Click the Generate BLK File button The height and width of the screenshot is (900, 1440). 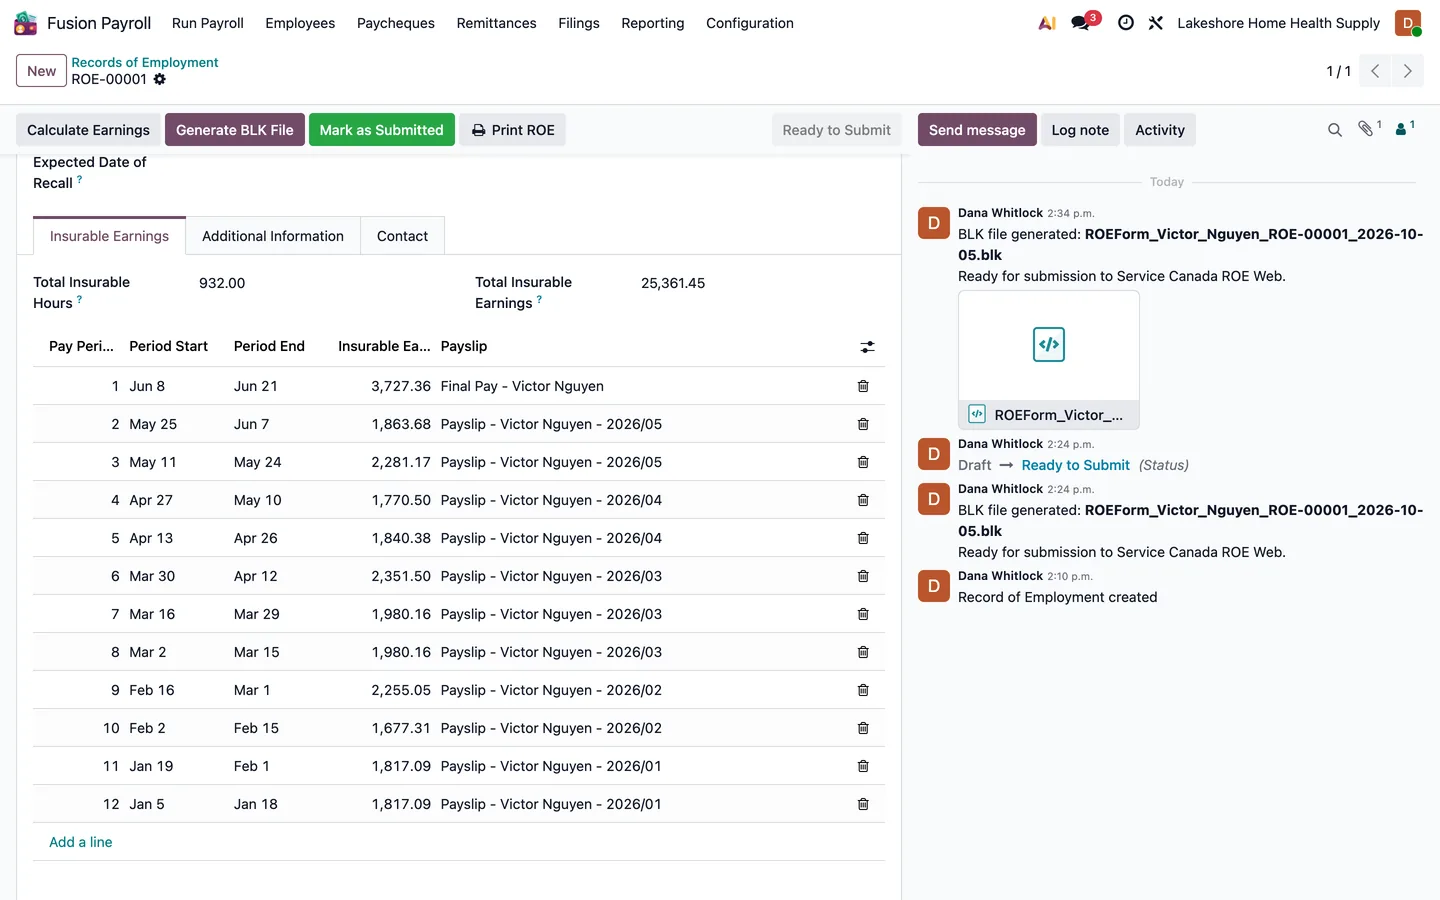pyautogui.click(x=235, y=130)
